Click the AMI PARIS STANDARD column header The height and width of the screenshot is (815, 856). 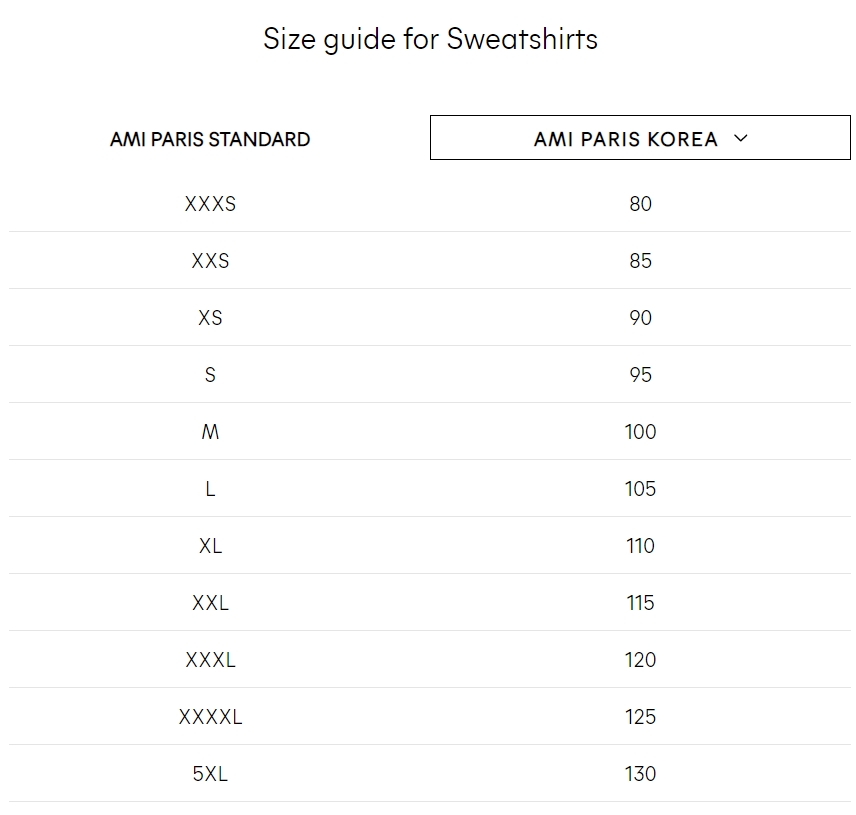point(210,139)
